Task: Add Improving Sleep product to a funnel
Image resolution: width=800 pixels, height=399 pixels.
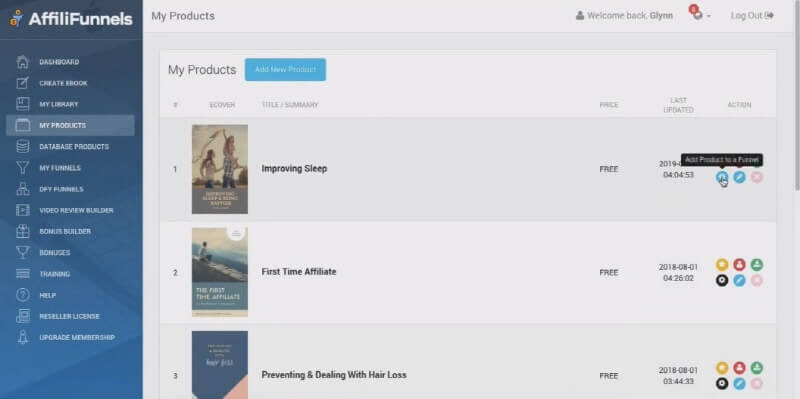Action: point(721,177)
